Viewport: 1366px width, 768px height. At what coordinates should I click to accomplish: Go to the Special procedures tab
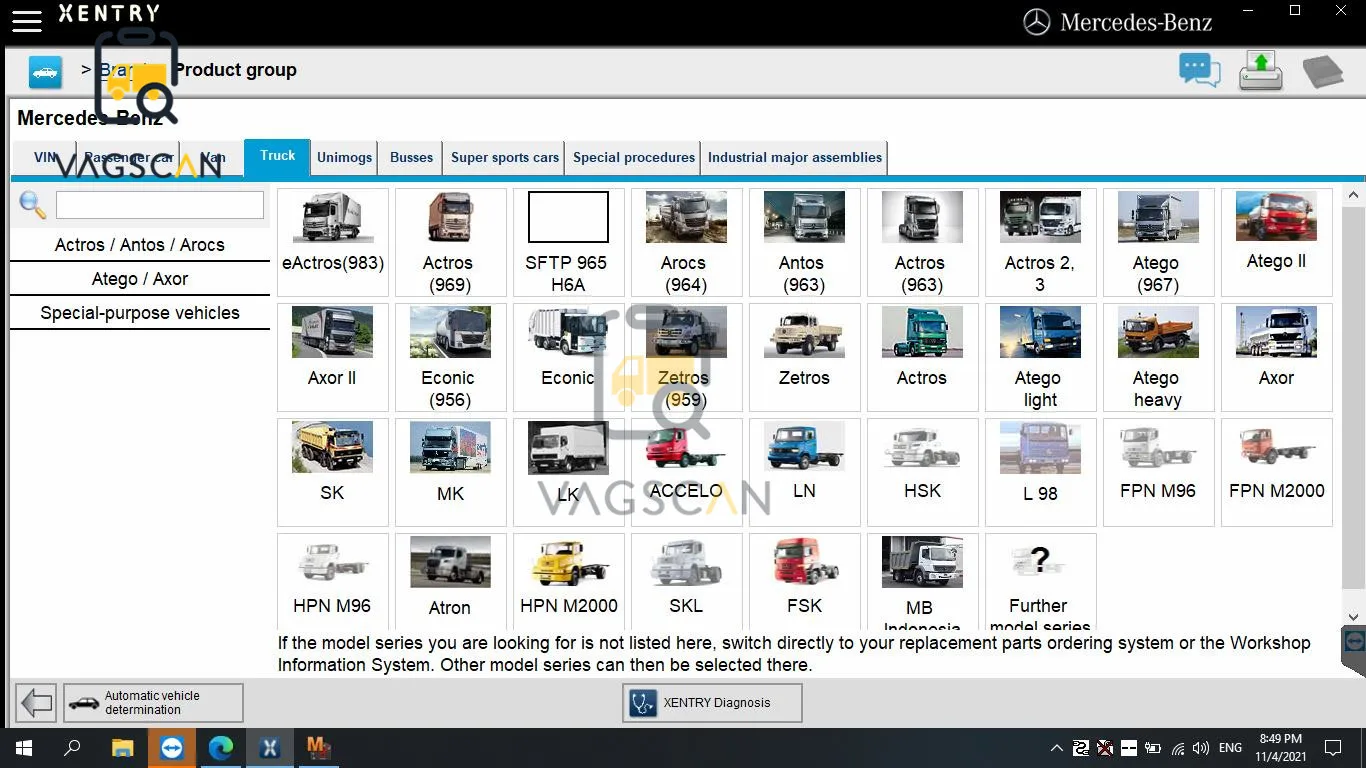click(x=634, y=157)
